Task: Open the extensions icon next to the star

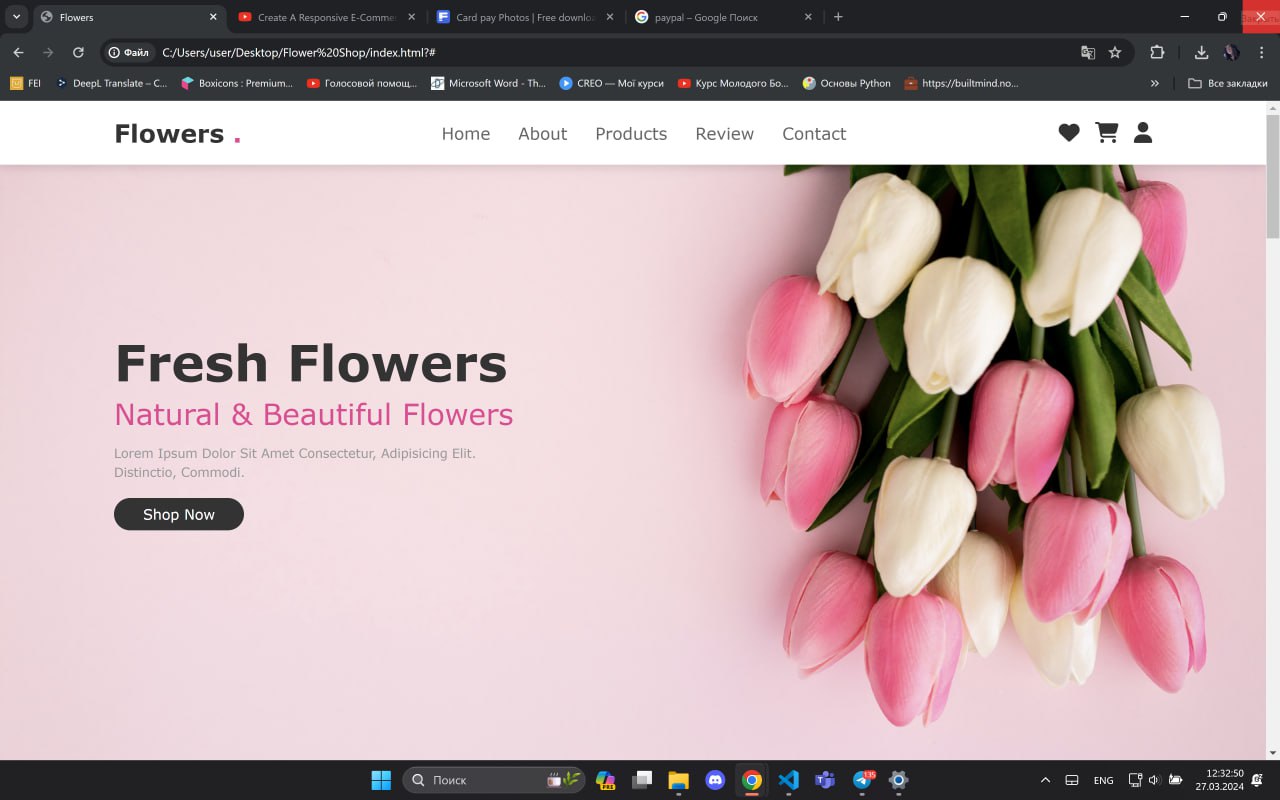Action: 1157,52
